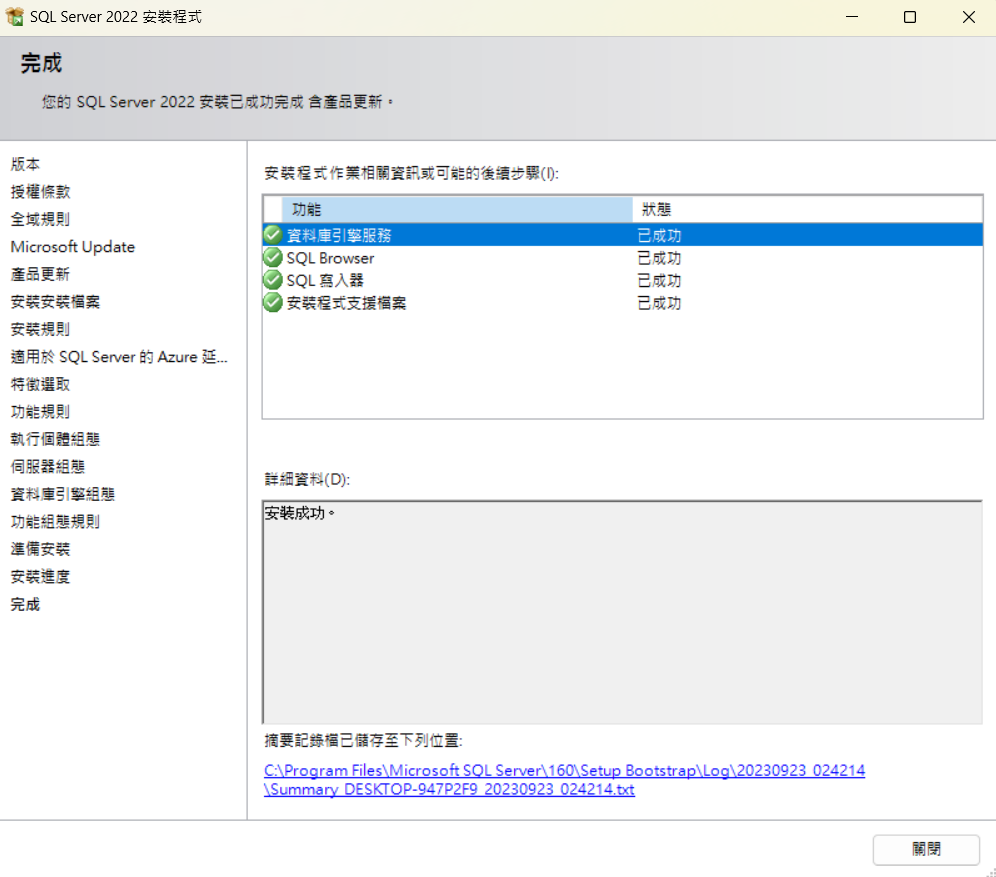The height and width of the screenshot is (877, 996).
Task: Click green check icon beside 安裝程式支援檔案
Action: point(273,302)
